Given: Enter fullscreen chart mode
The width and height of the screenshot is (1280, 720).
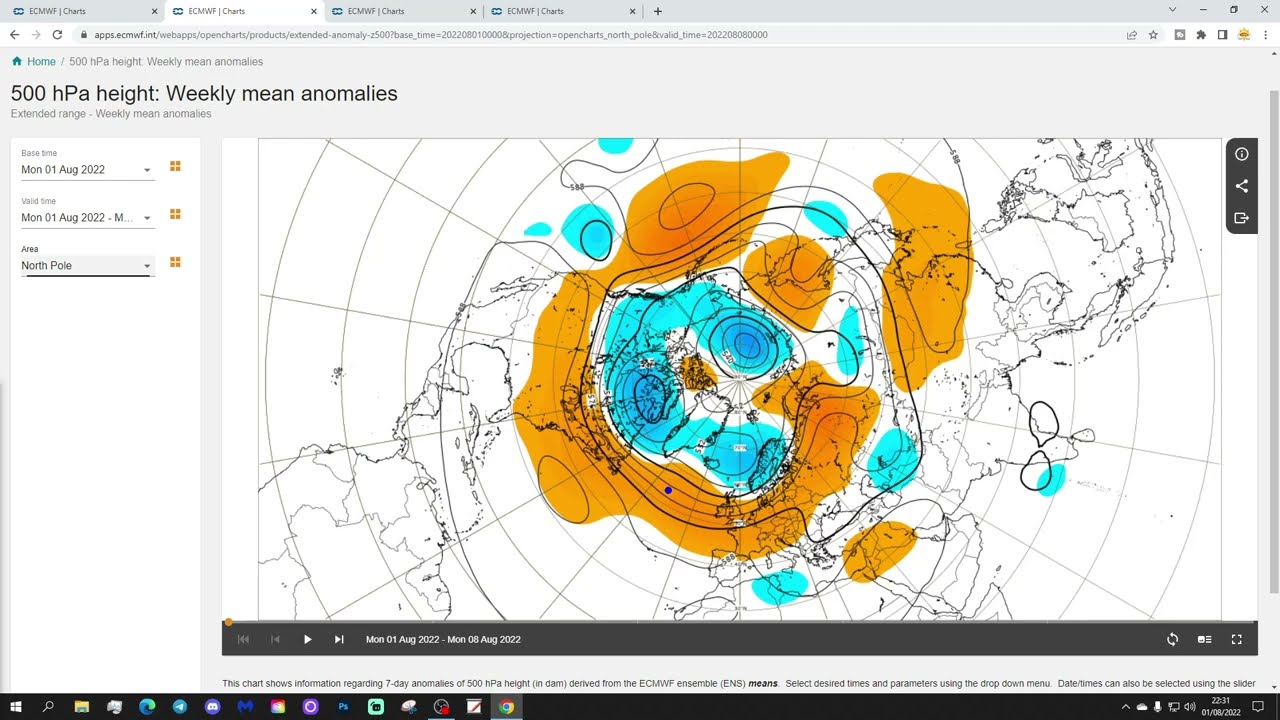Looking at the screenshot, I should 1236,639.
